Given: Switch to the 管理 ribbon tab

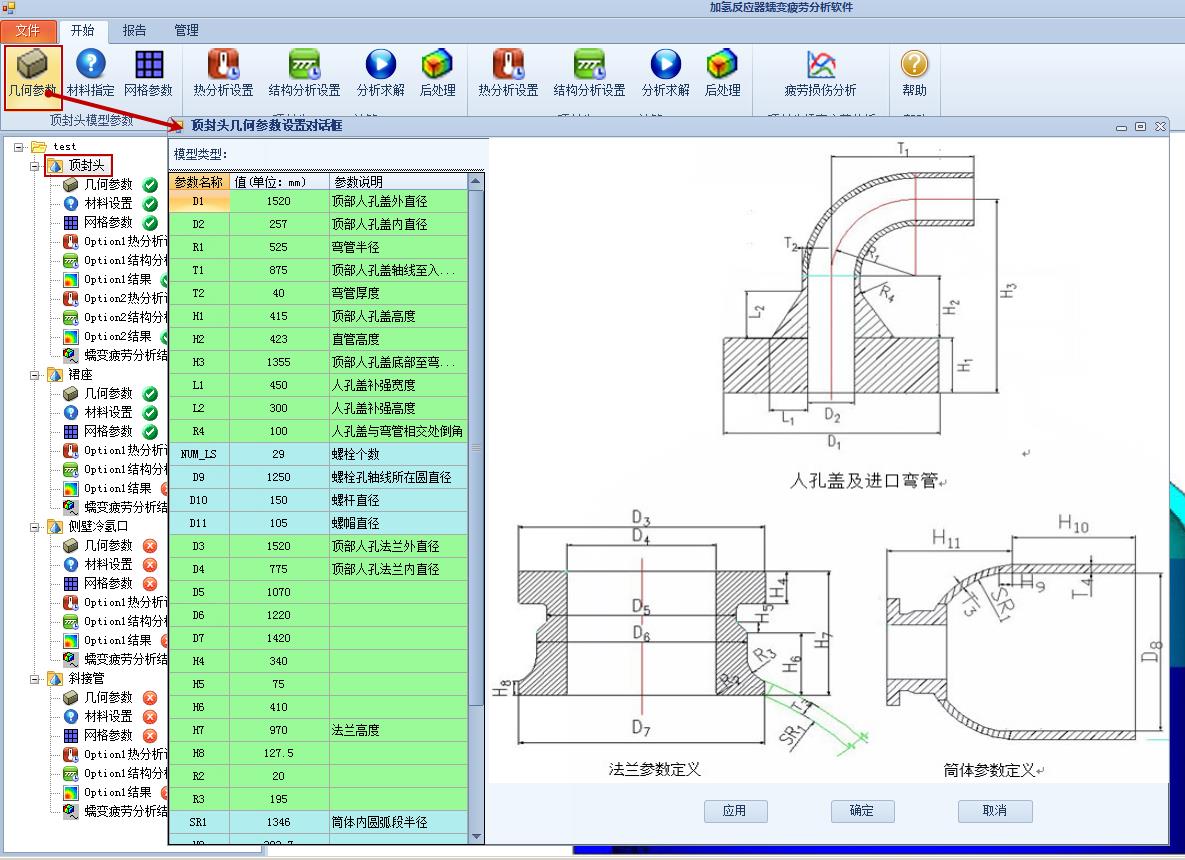Looking at the screenshot, I should pyautogui.click(x=186, y=30).
